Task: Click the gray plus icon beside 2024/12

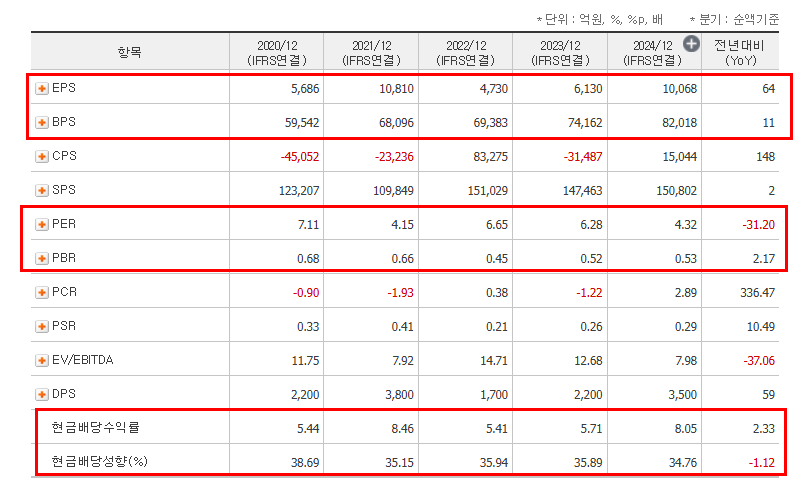Action: pos(691,44)
